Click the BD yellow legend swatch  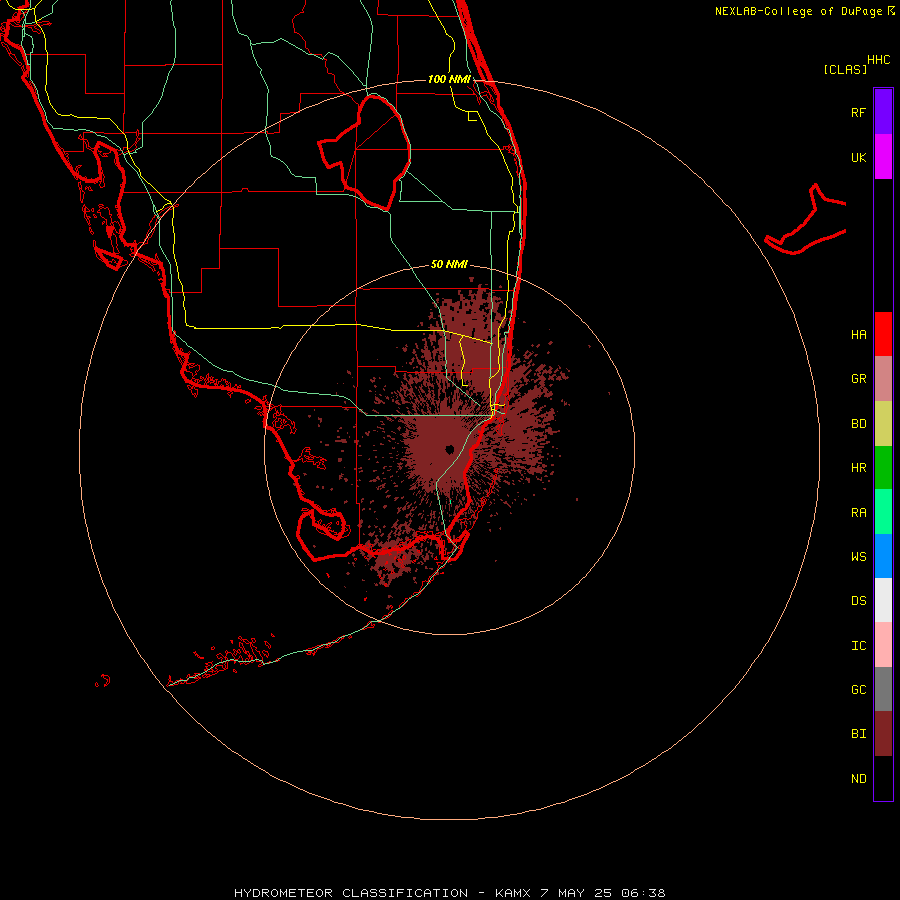click(x=883, y=424)
